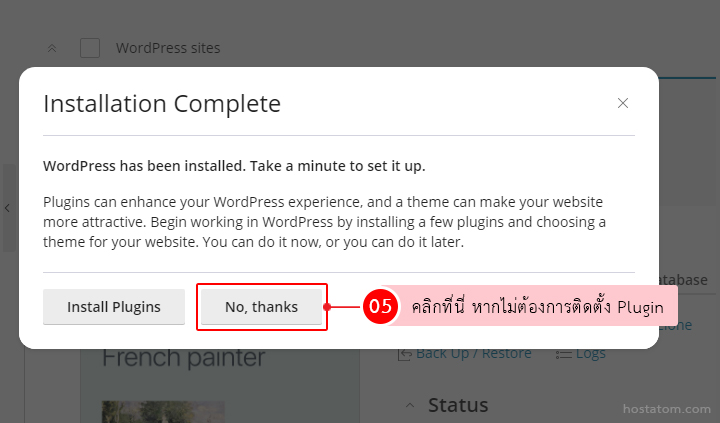
Task: Click the Install Plugins button
Action: click(114, 307)
